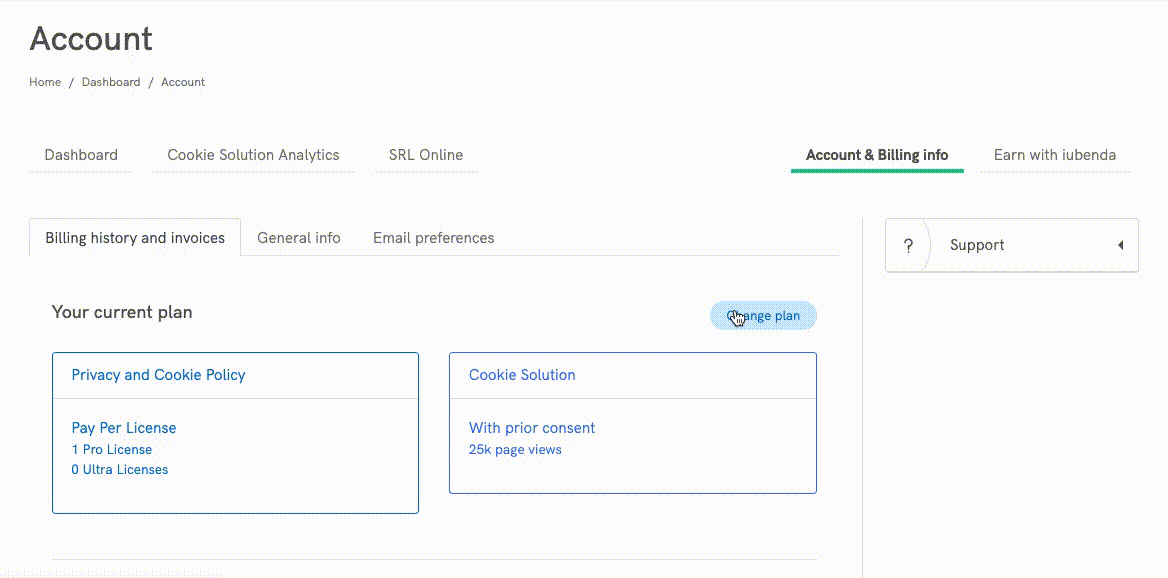Click the Cookie Solution card title

pos(522,375)
